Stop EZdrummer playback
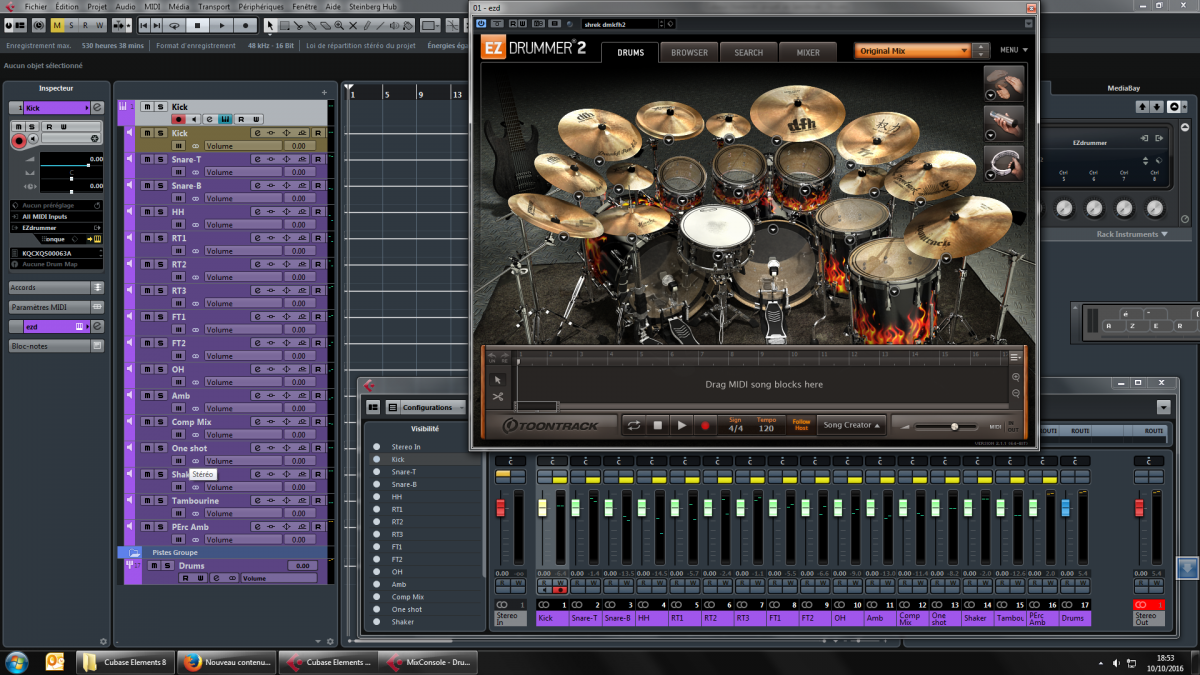The height and width of the screenshot is (675, 1200). click(657, 425)
